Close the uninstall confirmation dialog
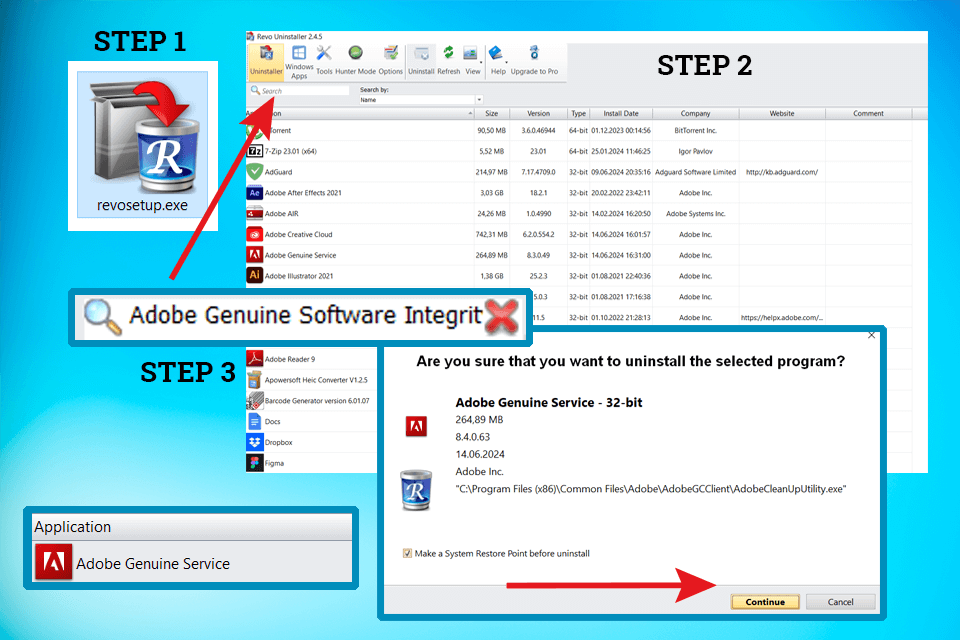Screen dimensions: 960x640 tap(871, 335)
